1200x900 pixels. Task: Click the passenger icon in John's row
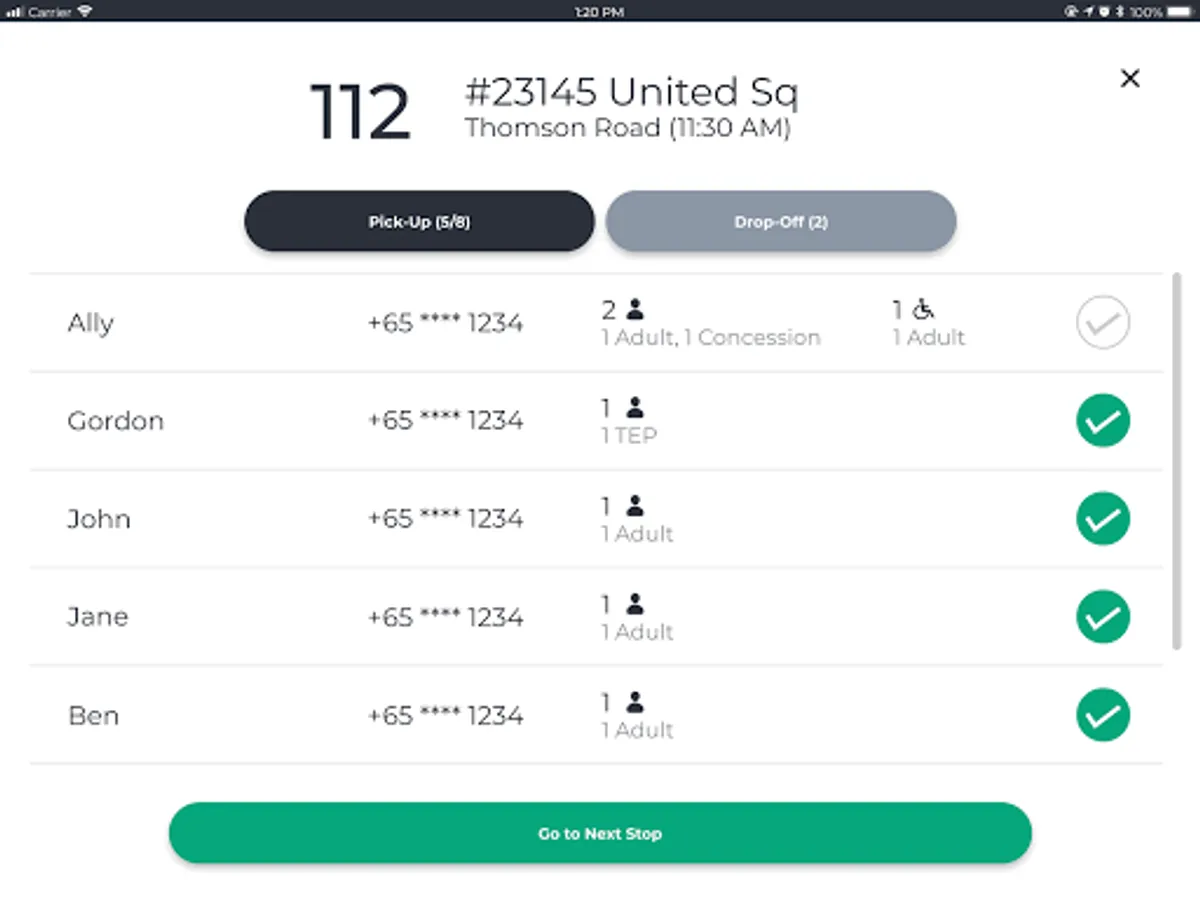[x=635, y=506]
